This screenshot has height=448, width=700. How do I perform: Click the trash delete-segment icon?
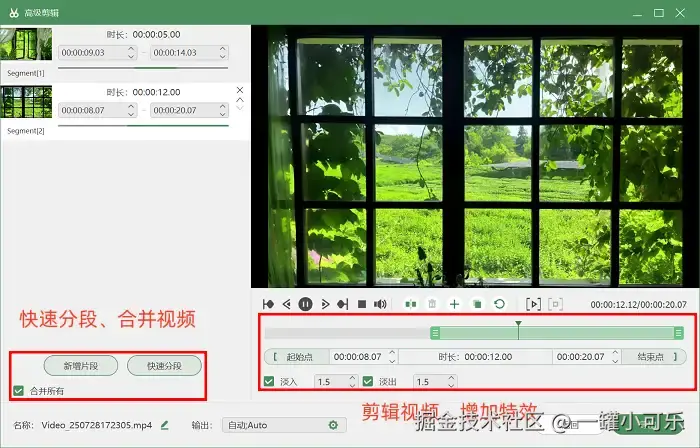pyautogui.click(x=432, y=304)
